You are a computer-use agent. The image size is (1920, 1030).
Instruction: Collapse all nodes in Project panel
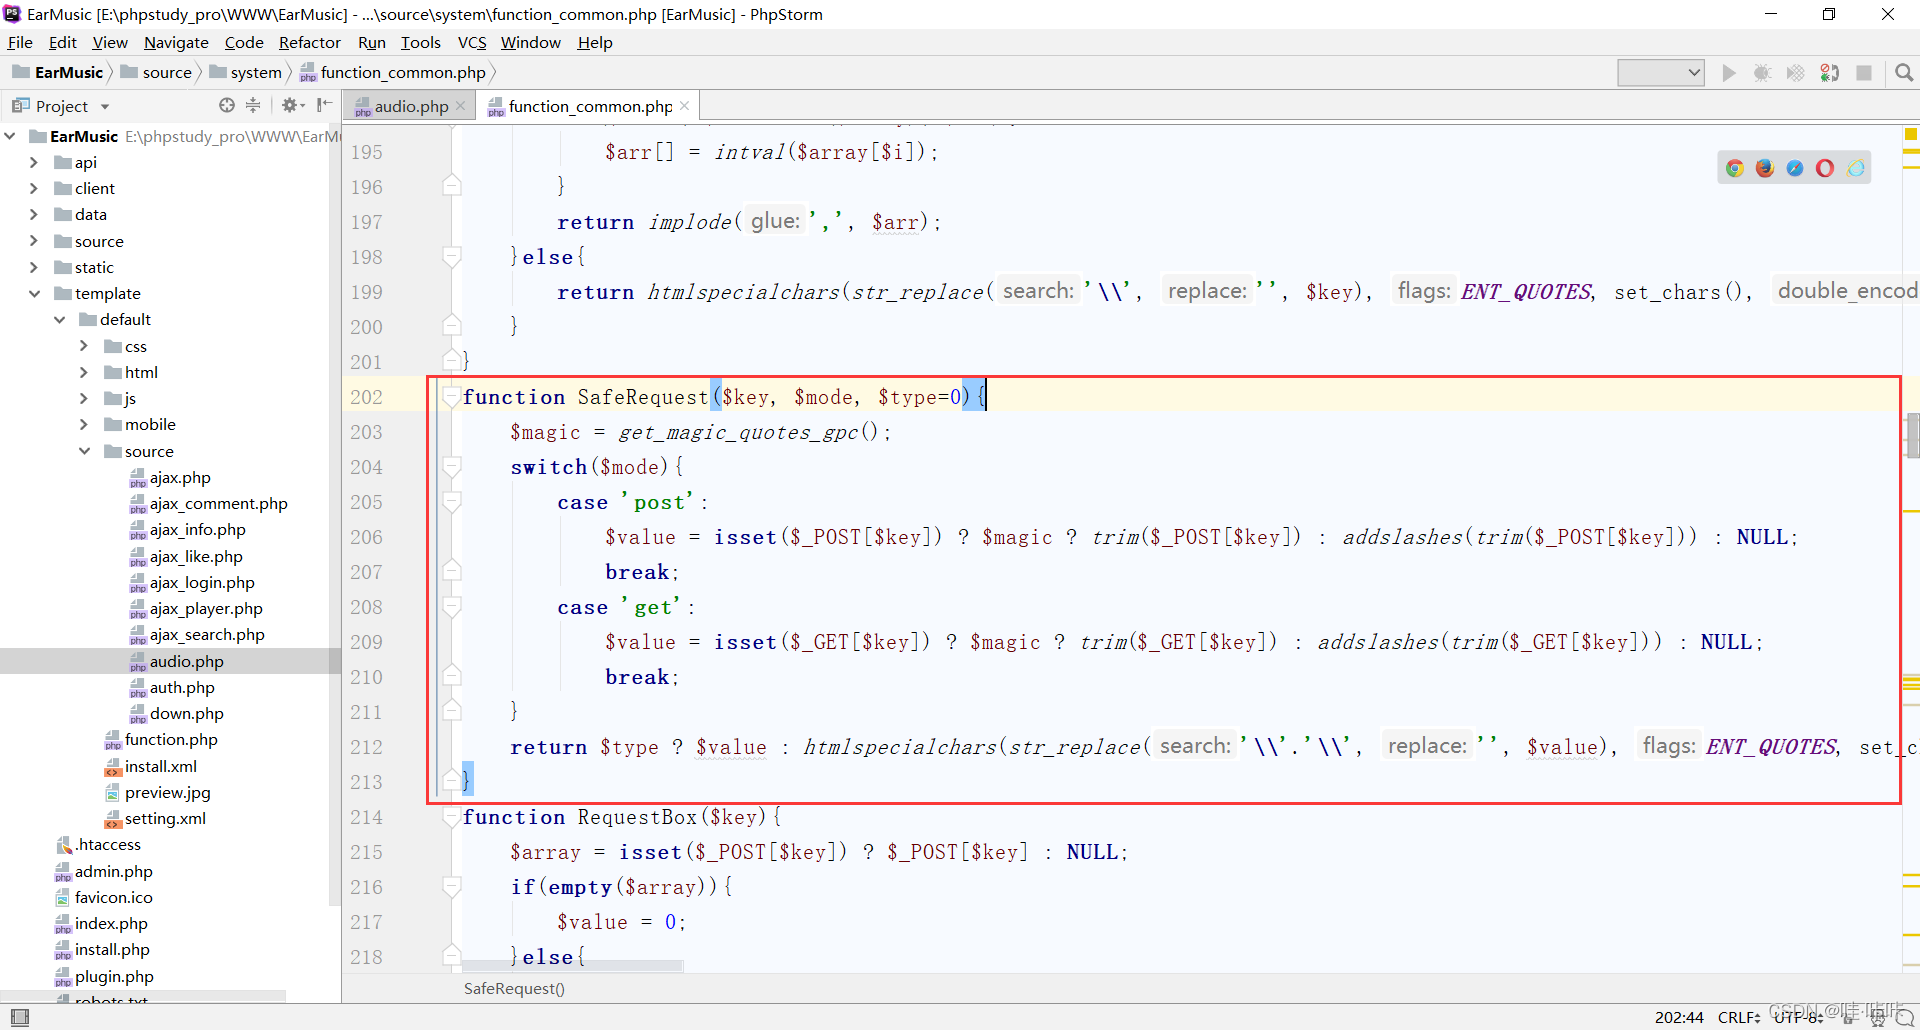coord(253,105)
